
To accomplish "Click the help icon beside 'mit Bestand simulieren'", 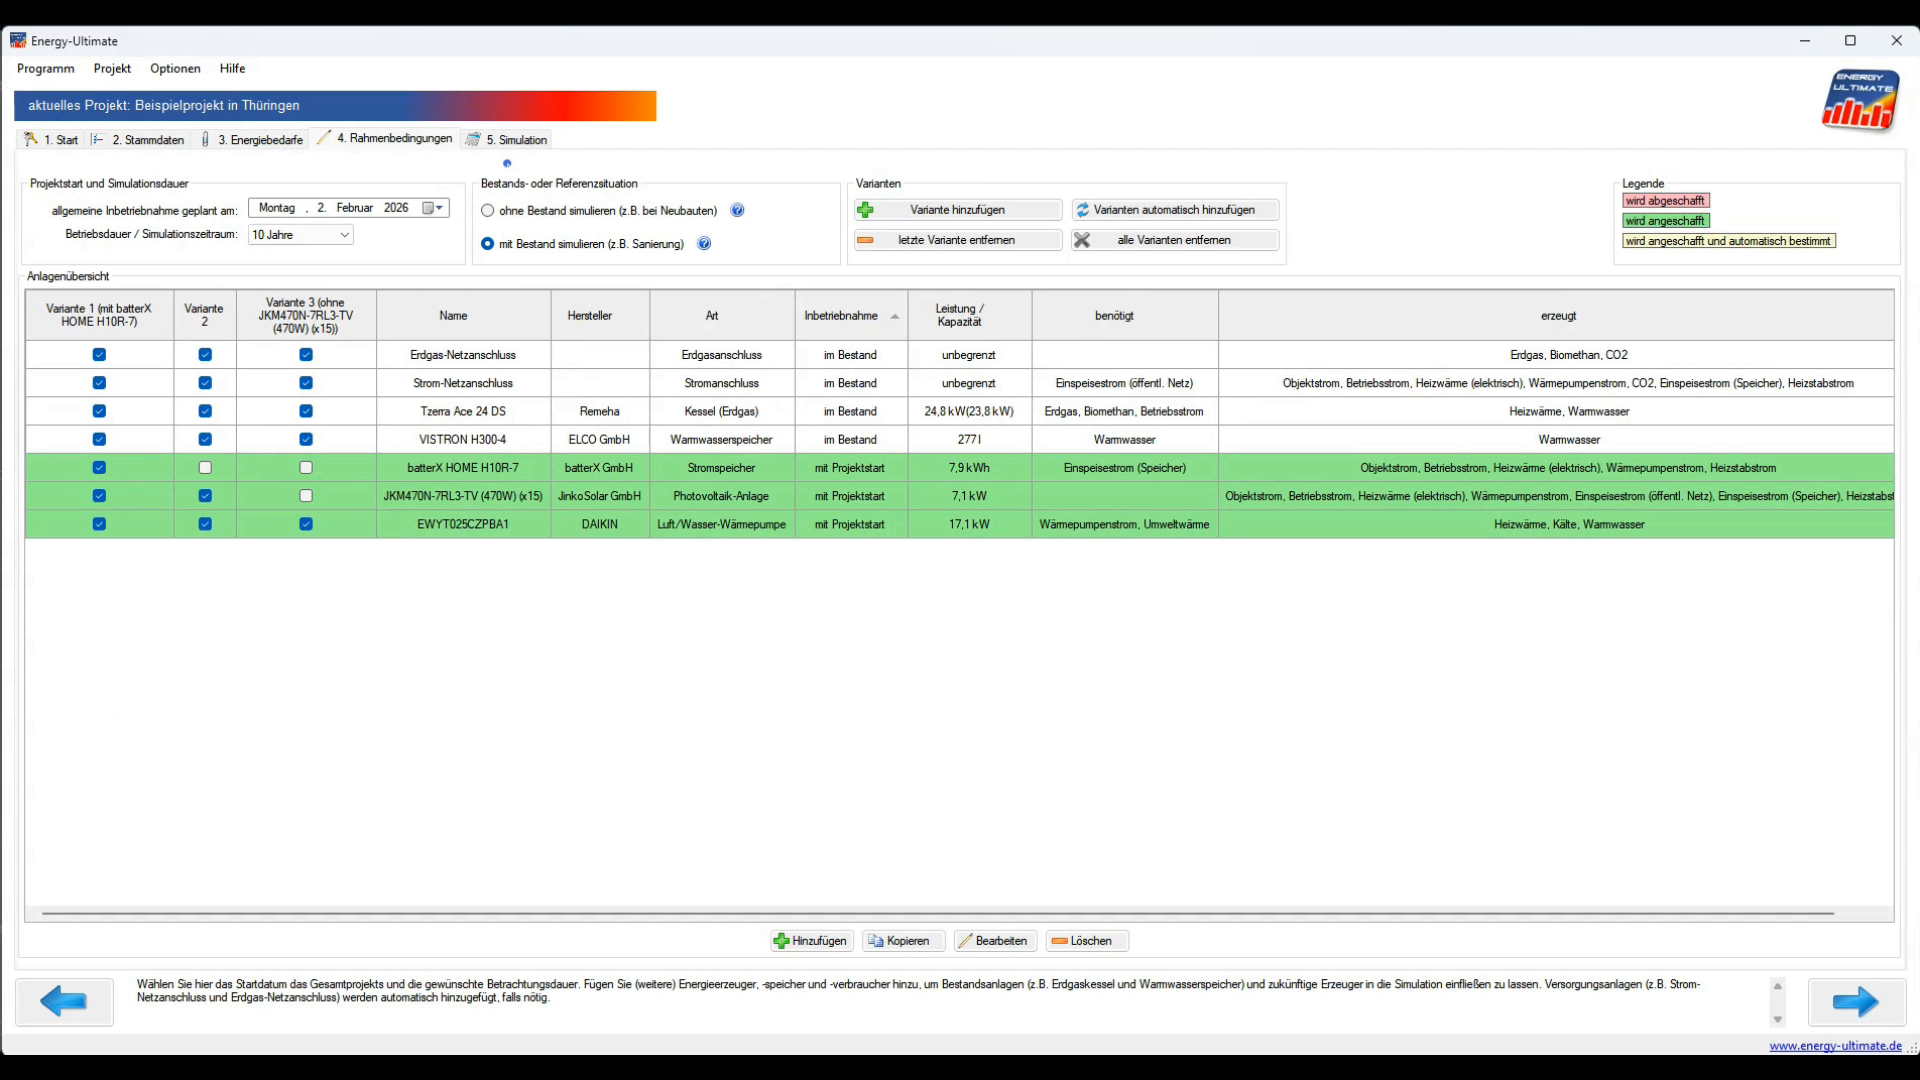I will pos(704,244).
